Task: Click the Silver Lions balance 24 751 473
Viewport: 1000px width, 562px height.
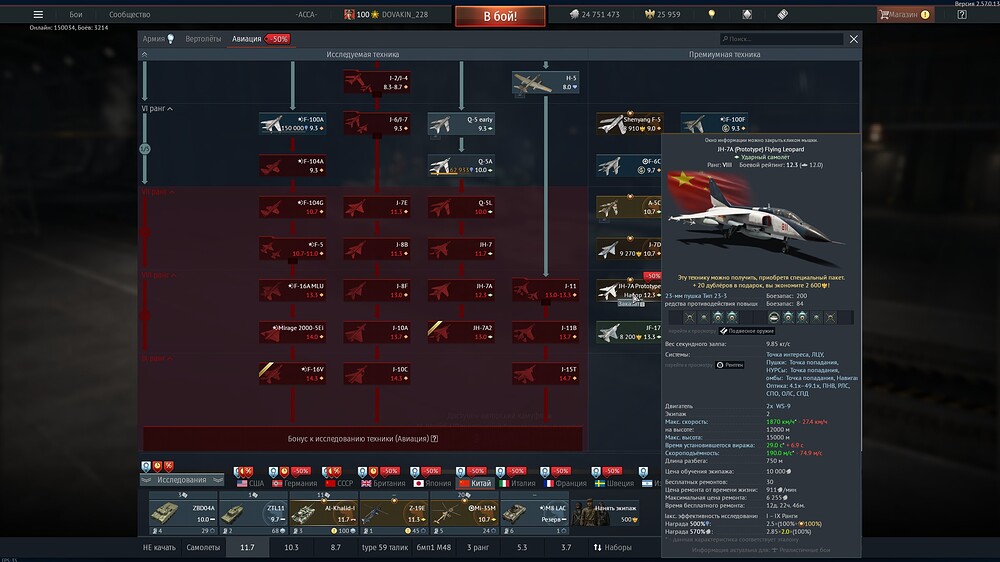Action: (594, 14)
